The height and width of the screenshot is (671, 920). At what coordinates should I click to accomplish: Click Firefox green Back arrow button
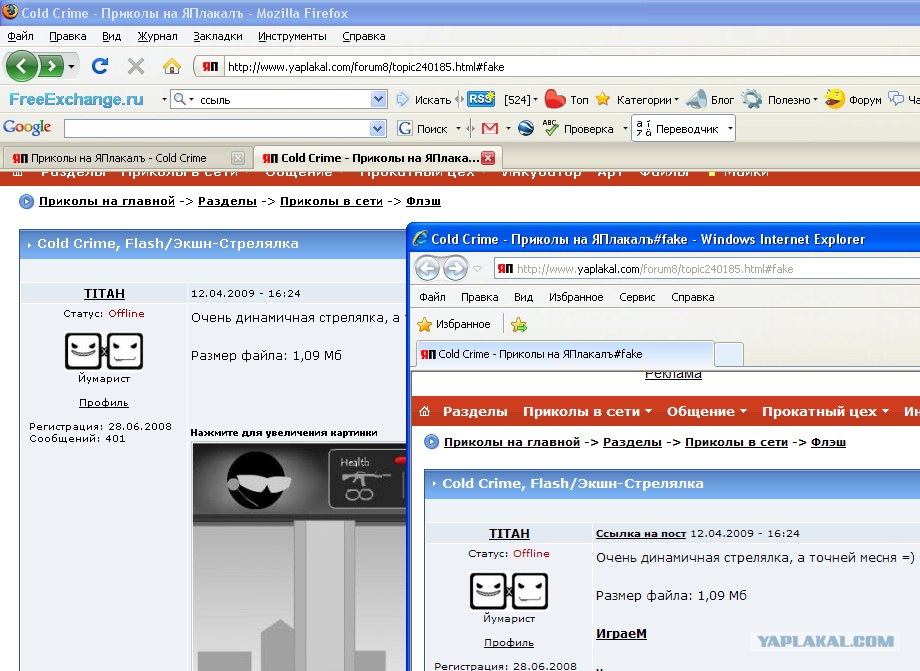[21, 66]
